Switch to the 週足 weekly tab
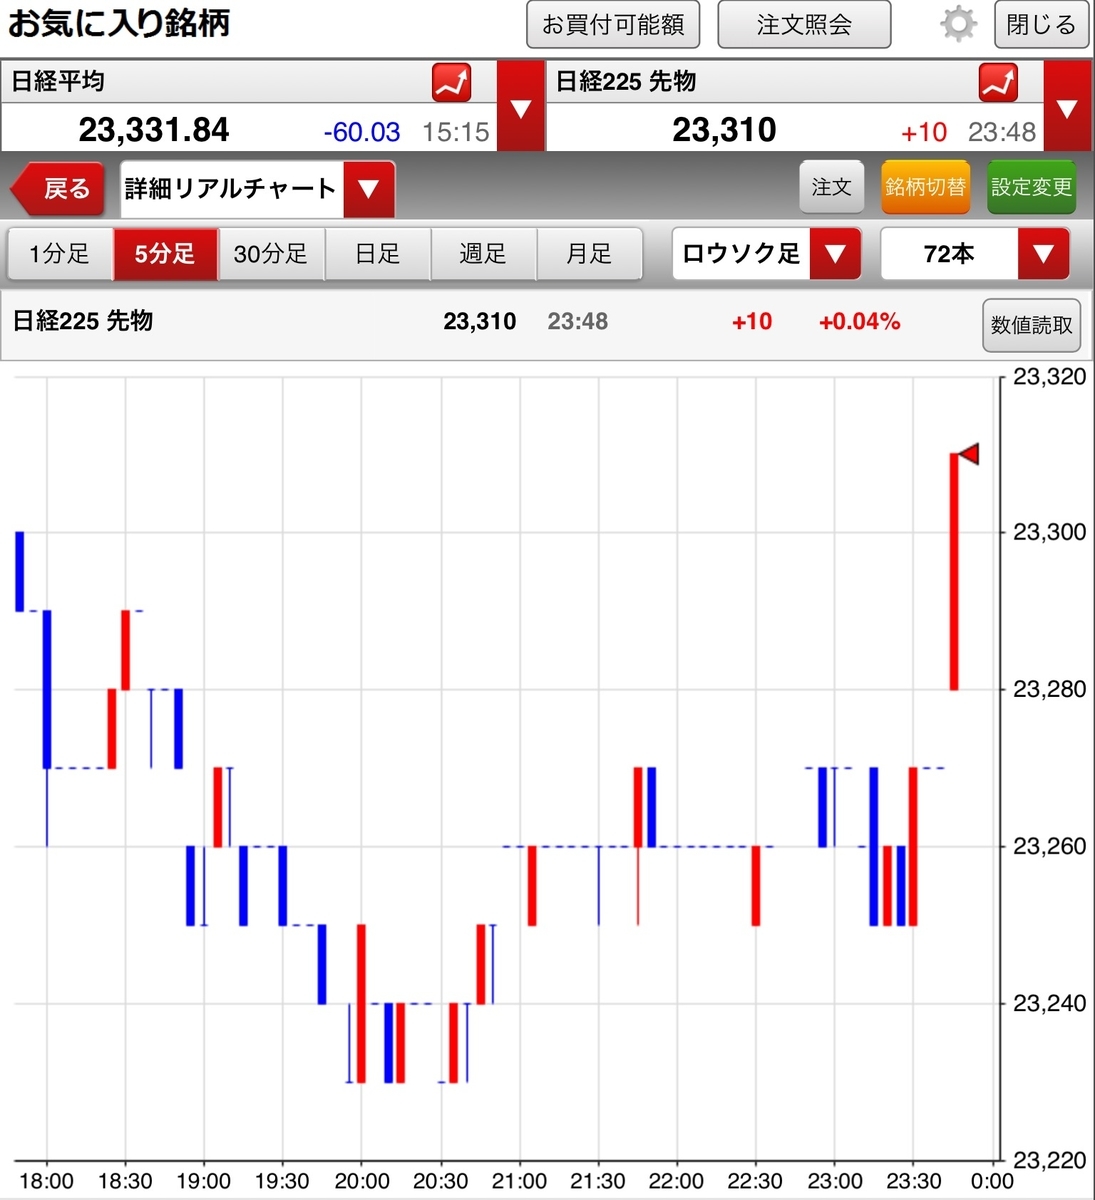The image size is (1095, 1200). 483,254
